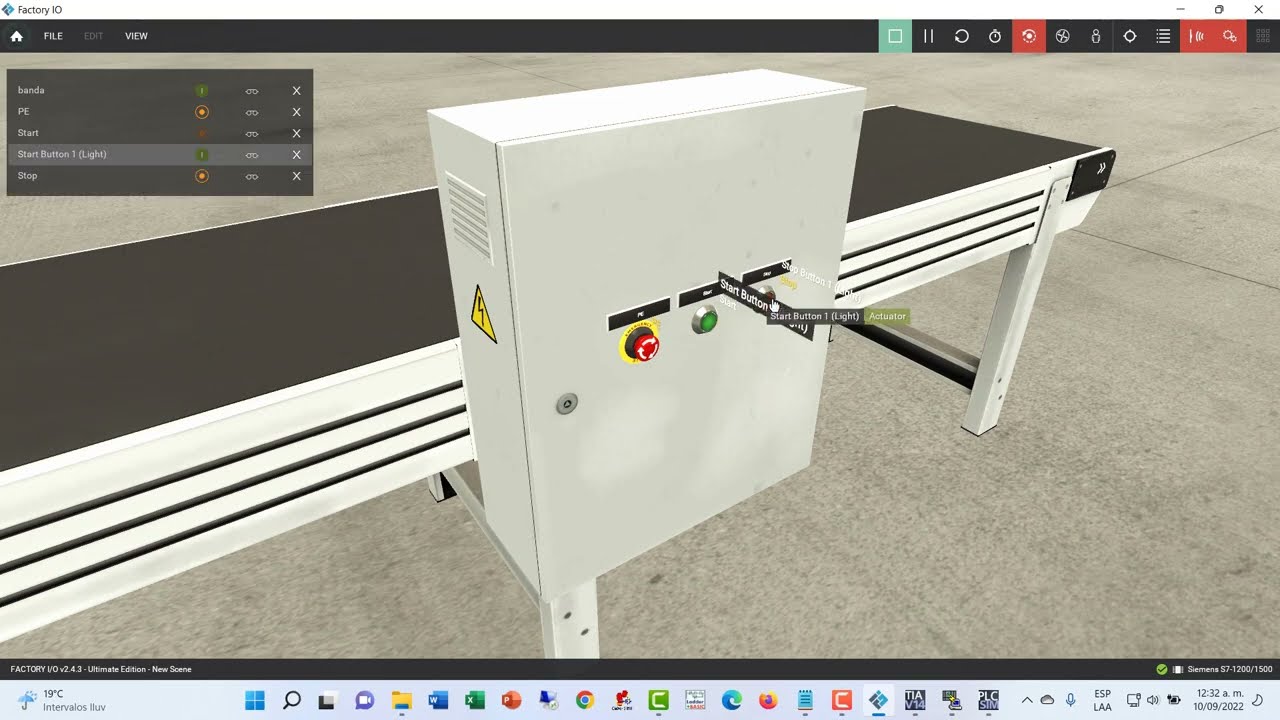Open Firefox from the taskbar
The image size is (1280, 720).
768,700
